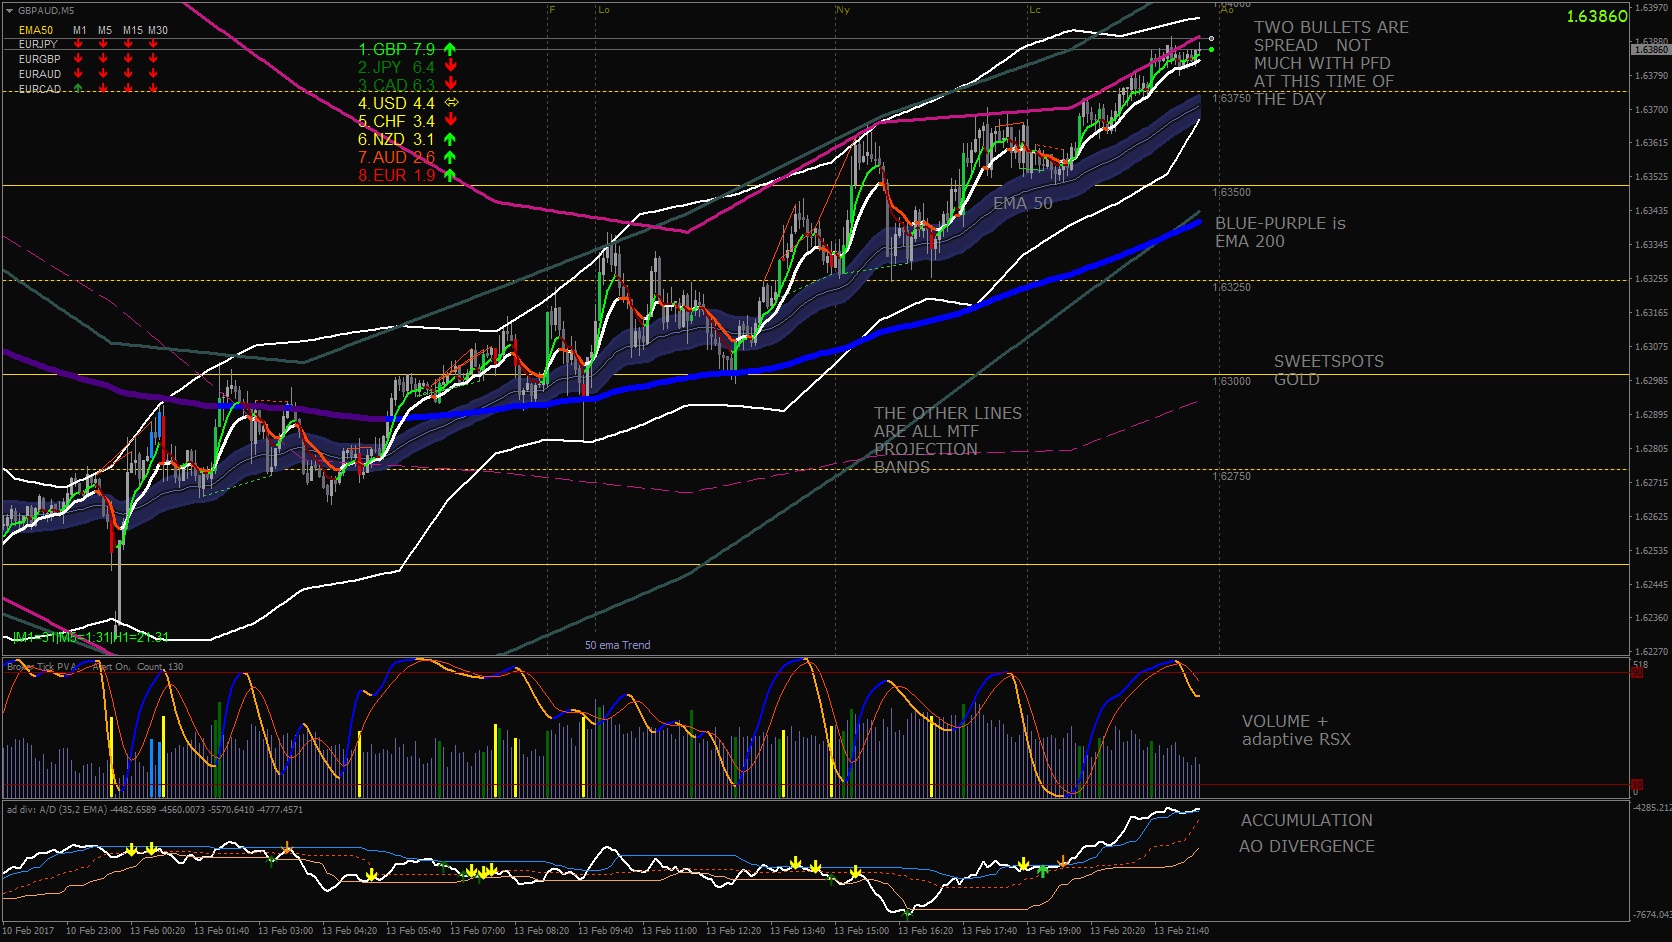The width and height of the screenshot is (1672, 942).
Task: Click the sideways arrow beside USD 4.4
Action: [451, 103]
